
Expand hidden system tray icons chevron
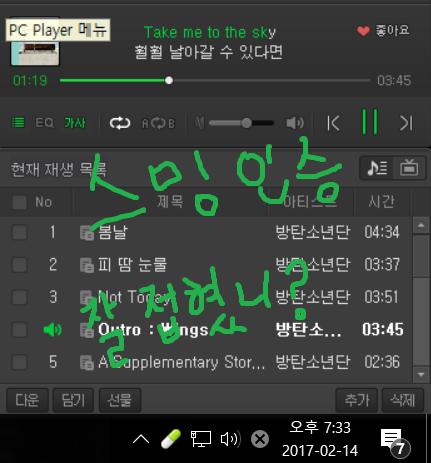click(141, 439)
